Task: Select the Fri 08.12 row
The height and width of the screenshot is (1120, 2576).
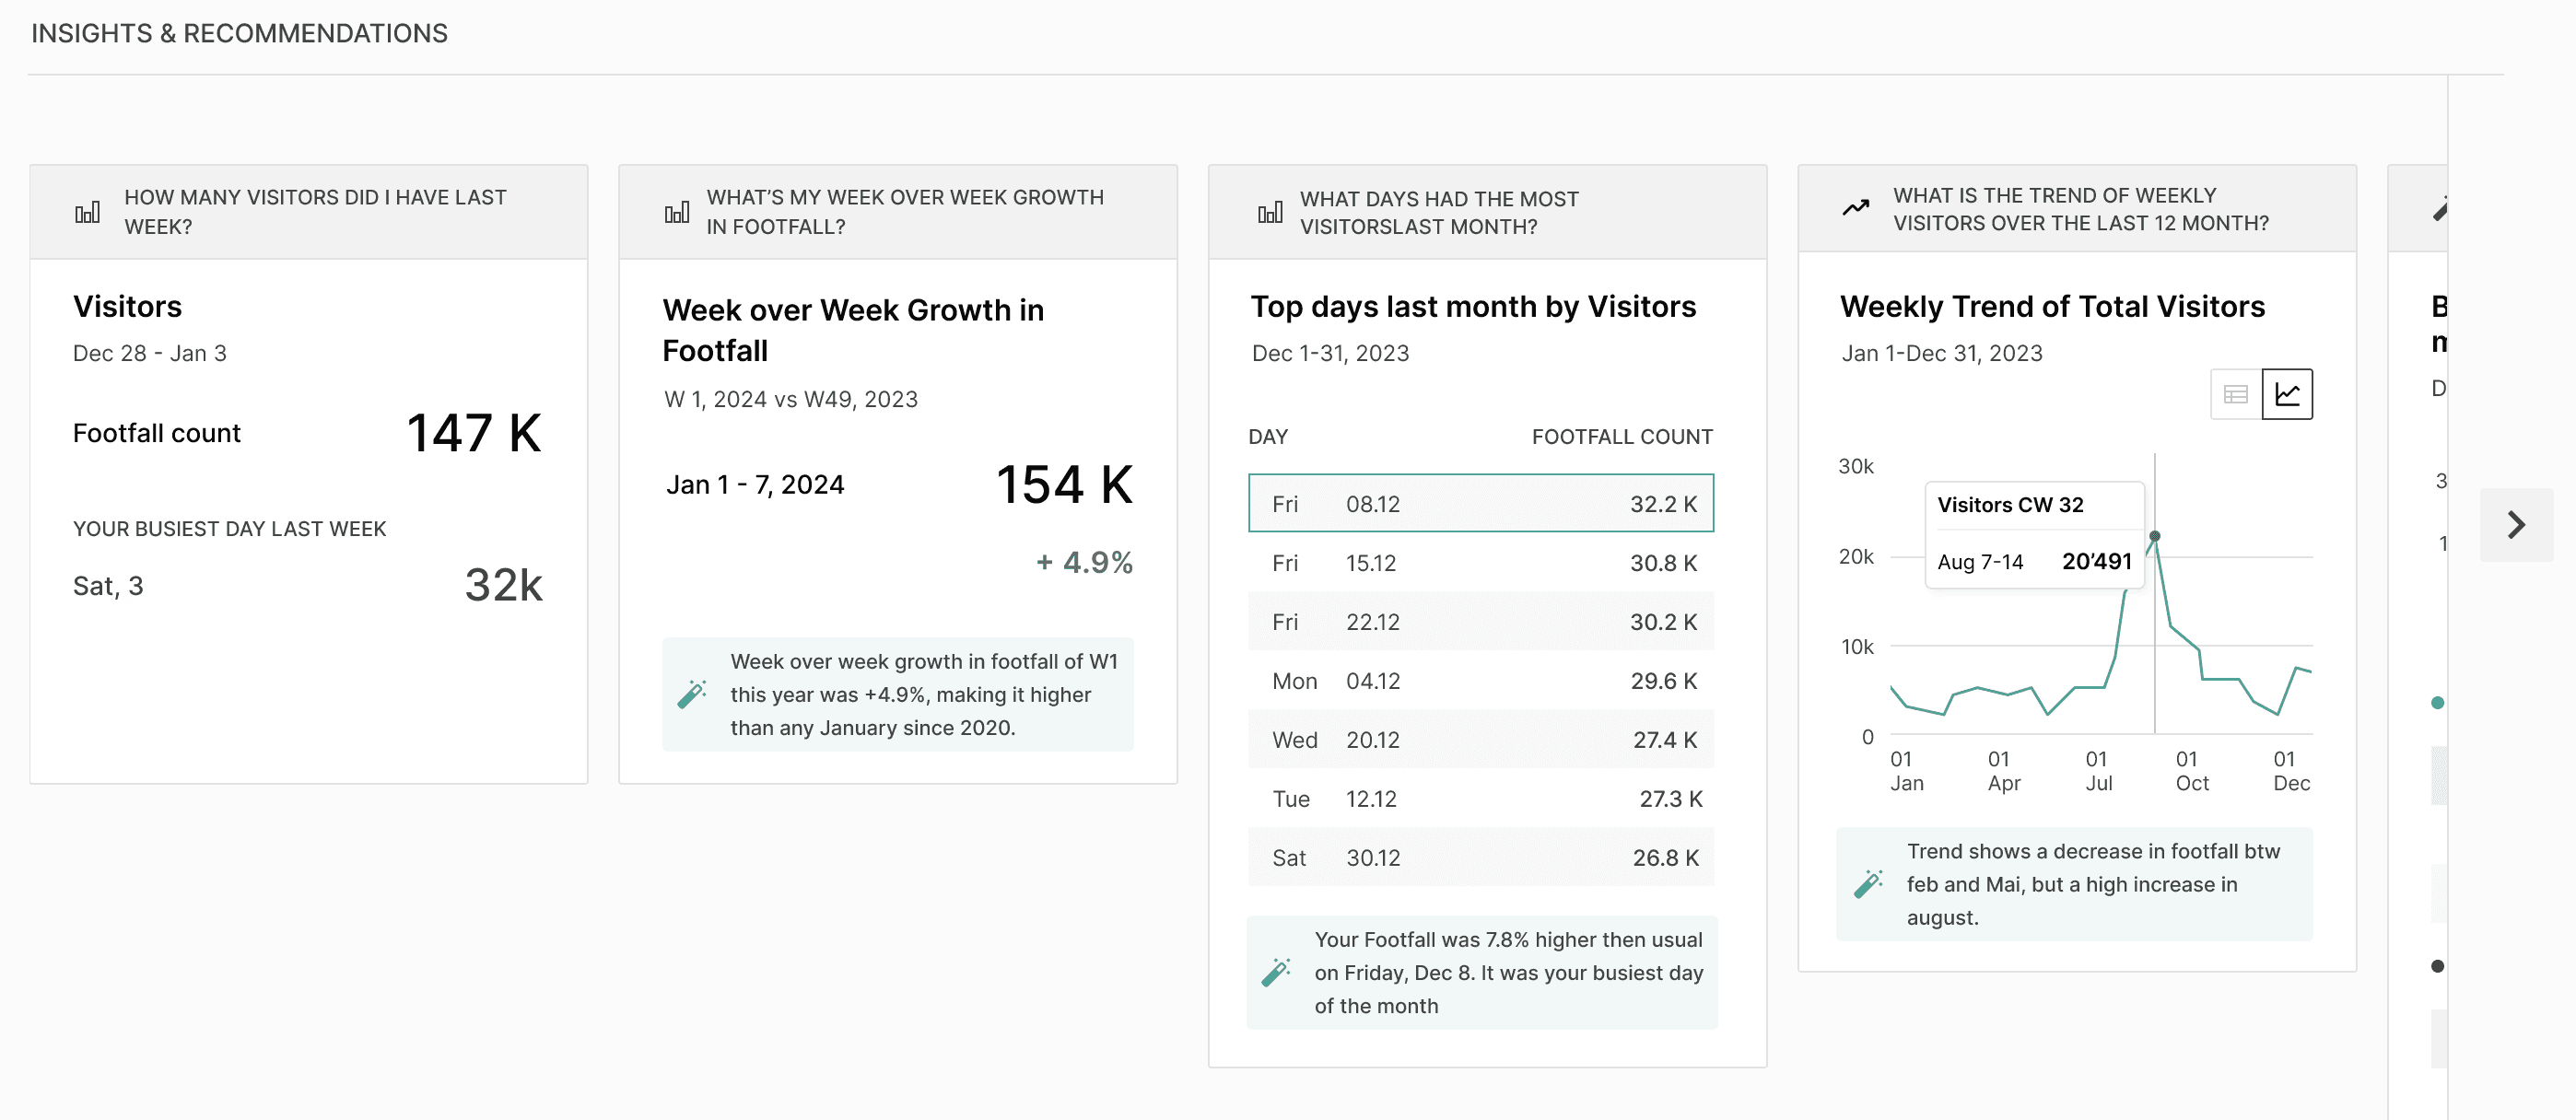Action: click(1480, 503)
